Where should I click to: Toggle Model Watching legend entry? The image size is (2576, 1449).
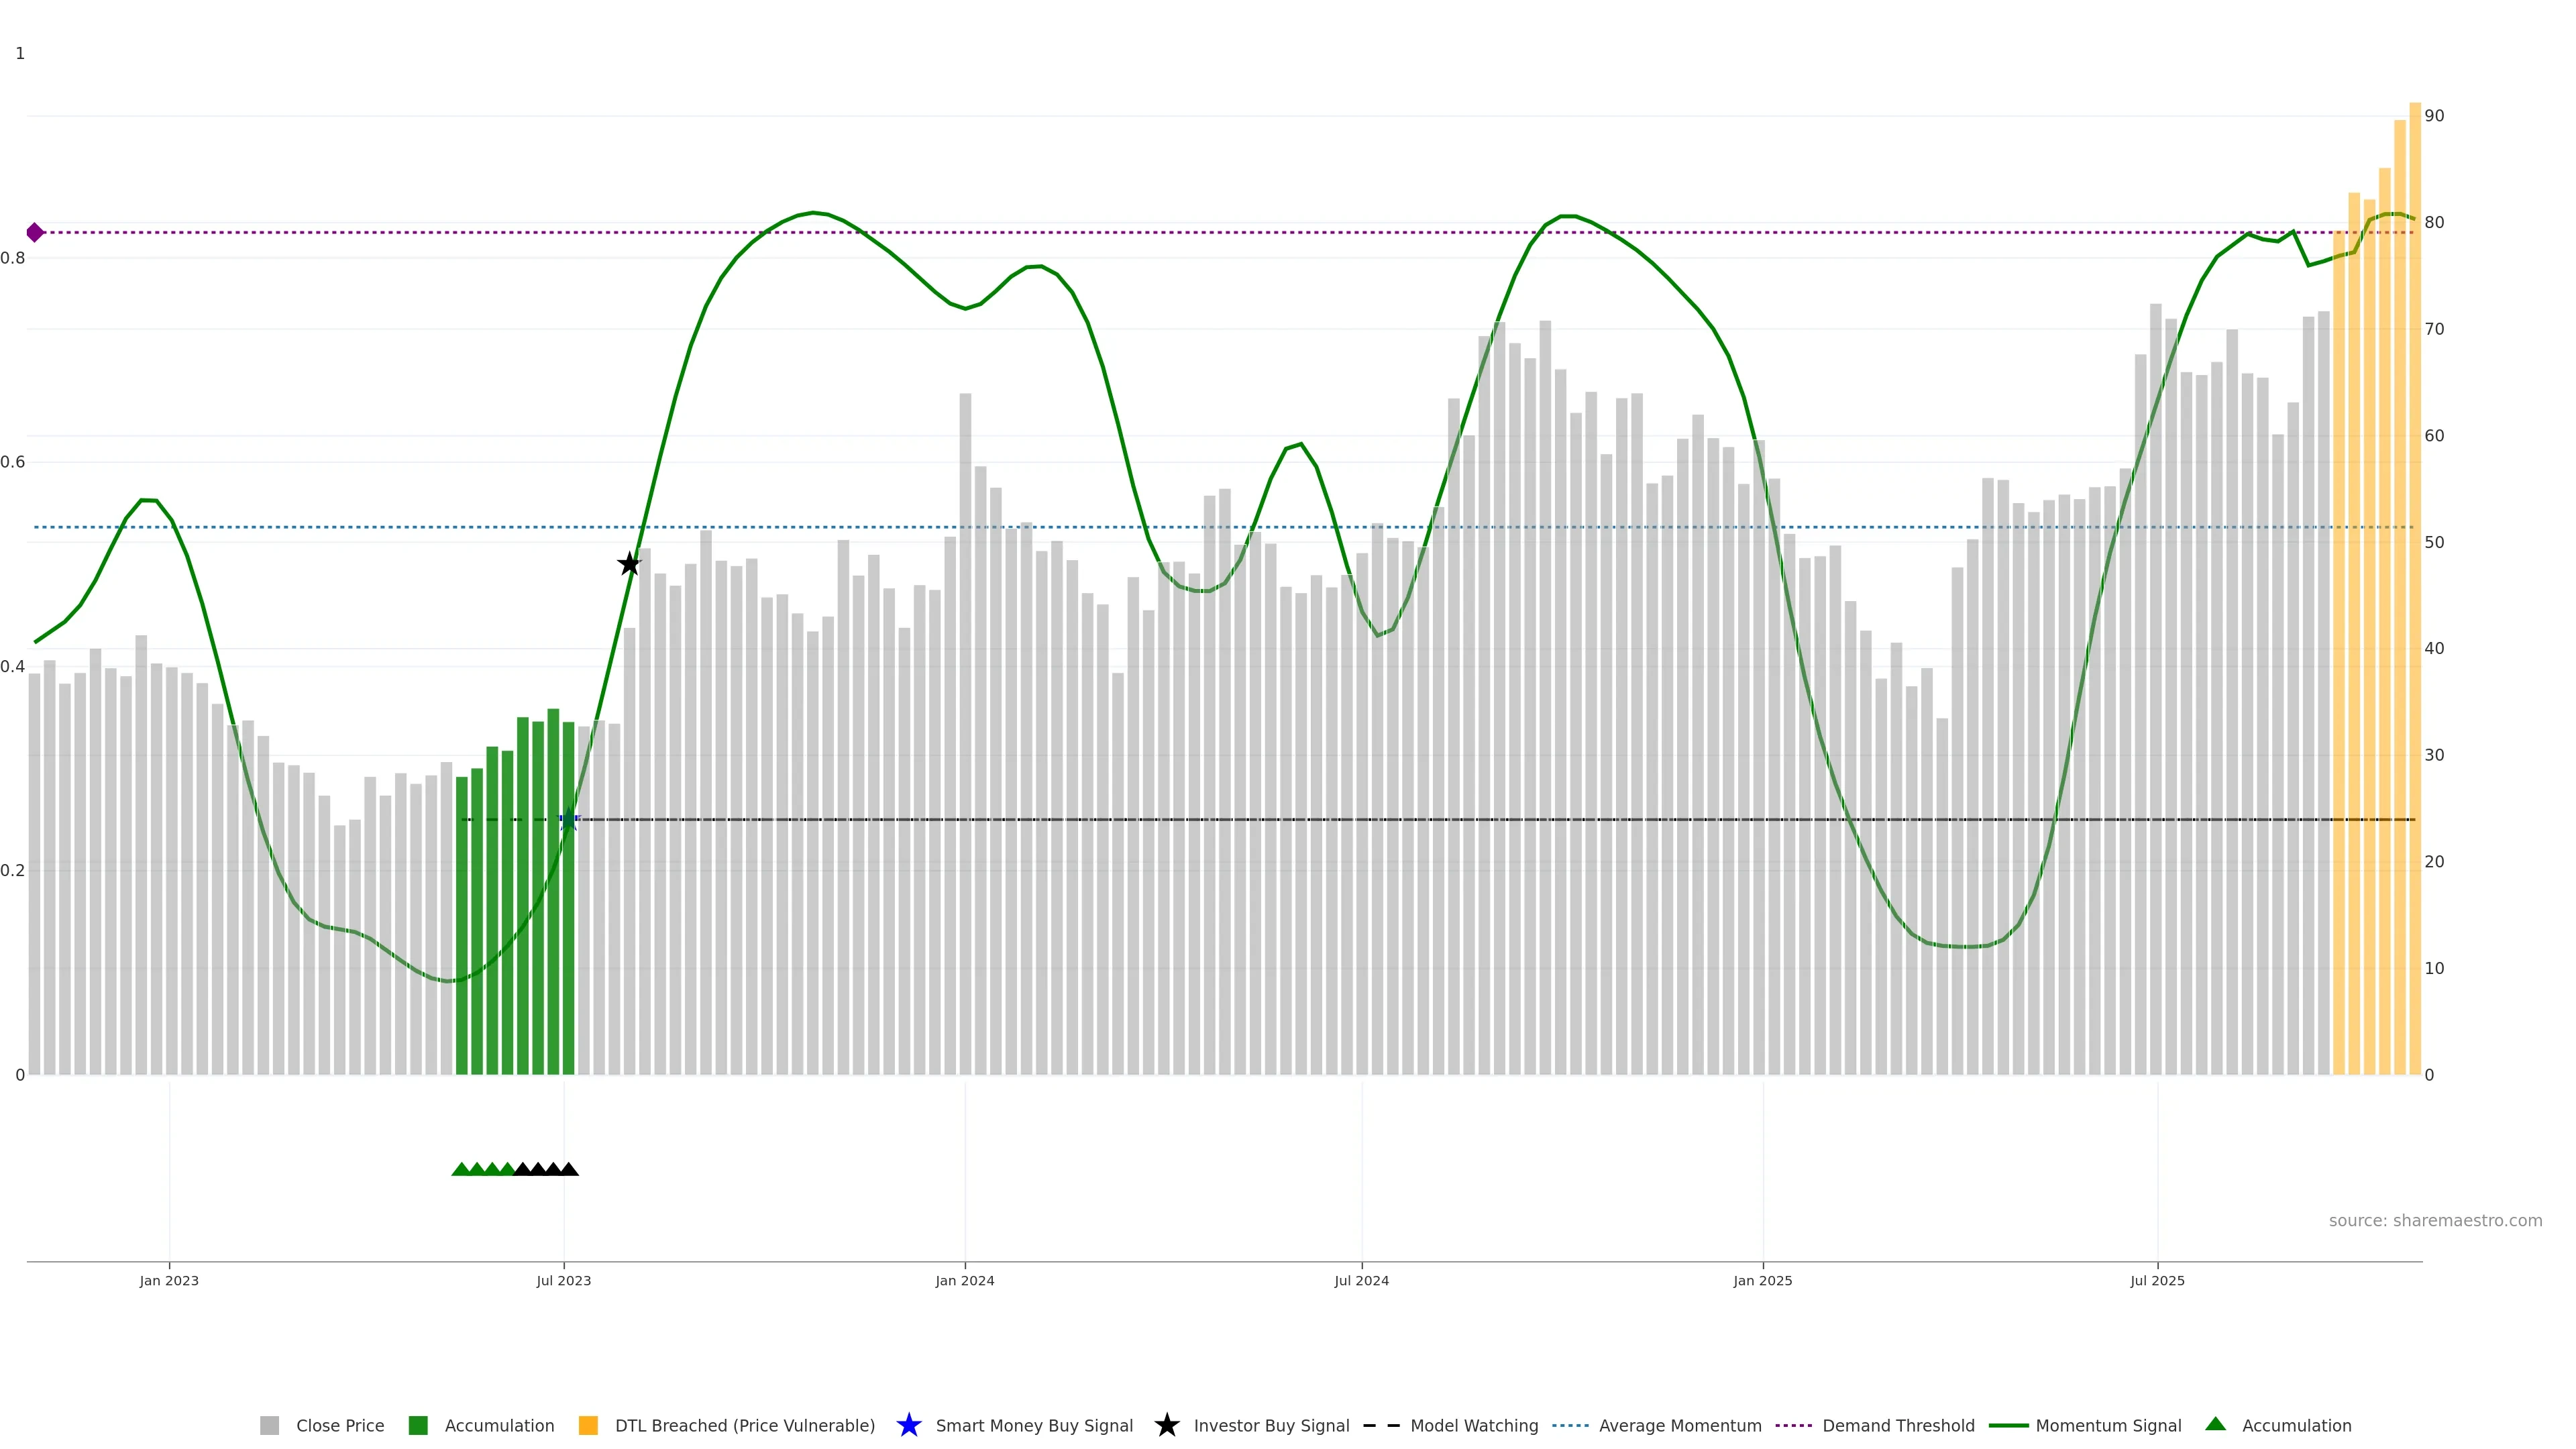click(x=1473, y=1425)
